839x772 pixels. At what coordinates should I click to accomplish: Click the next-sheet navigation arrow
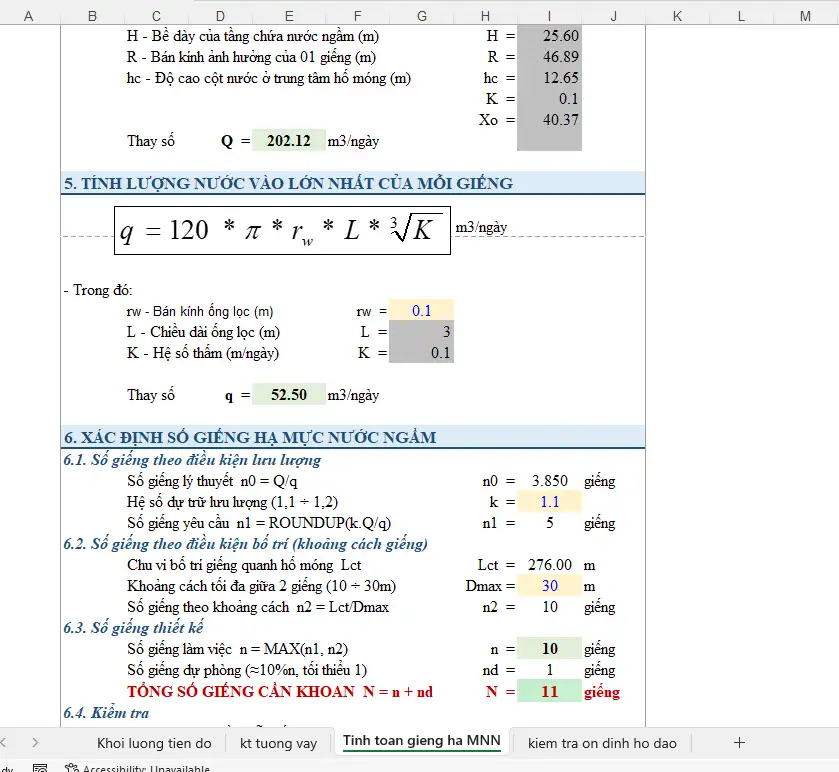coord(35,743)
